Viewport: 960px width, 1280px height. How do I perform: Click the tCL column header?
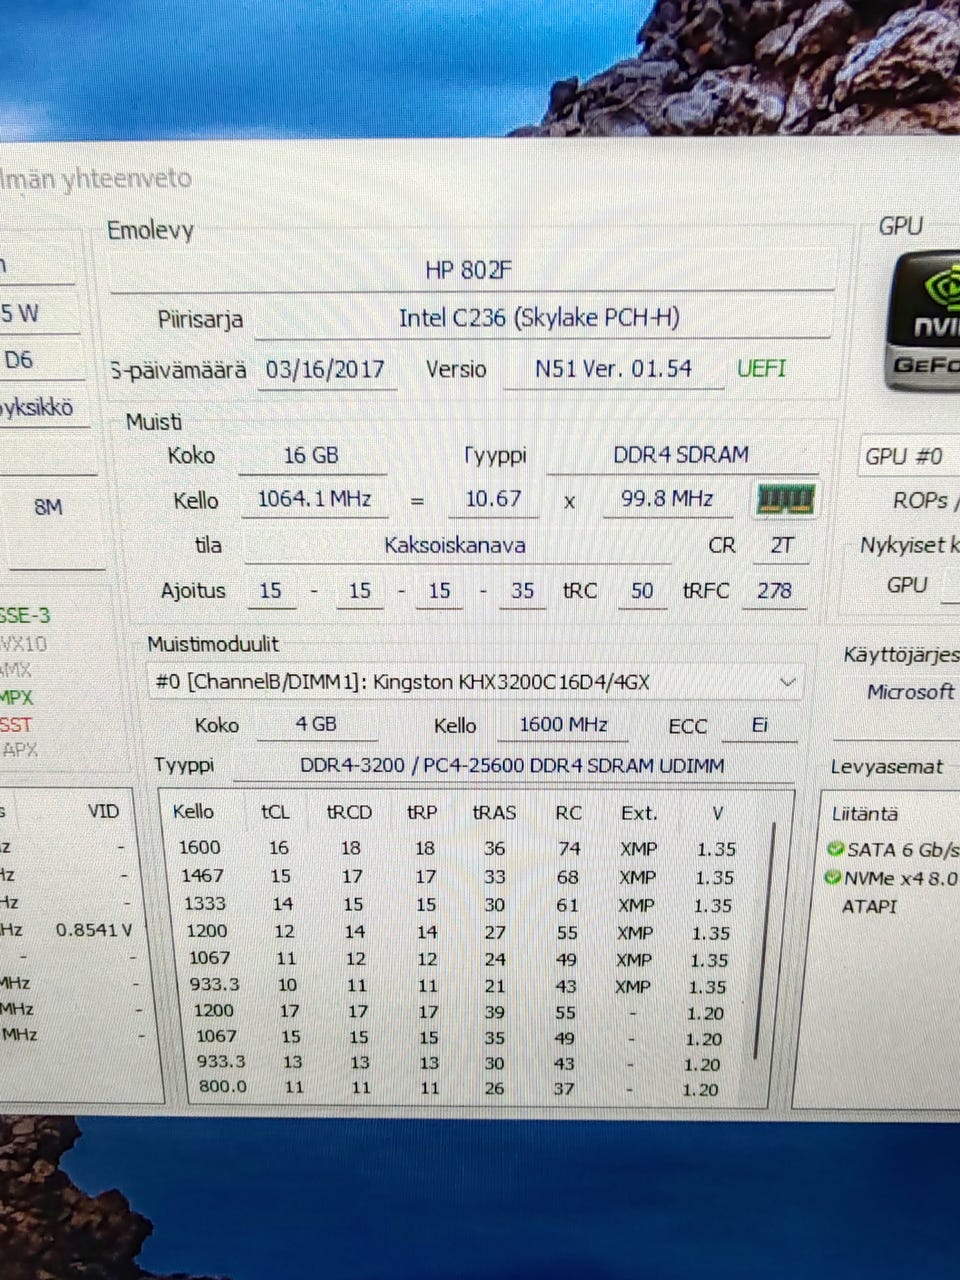[275, 812]
